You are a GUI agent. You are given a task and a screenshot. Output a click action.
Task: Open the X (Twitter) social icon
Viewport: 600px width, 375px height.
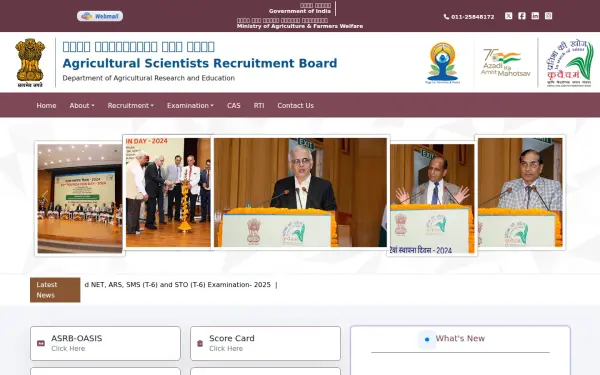point(508,16)
